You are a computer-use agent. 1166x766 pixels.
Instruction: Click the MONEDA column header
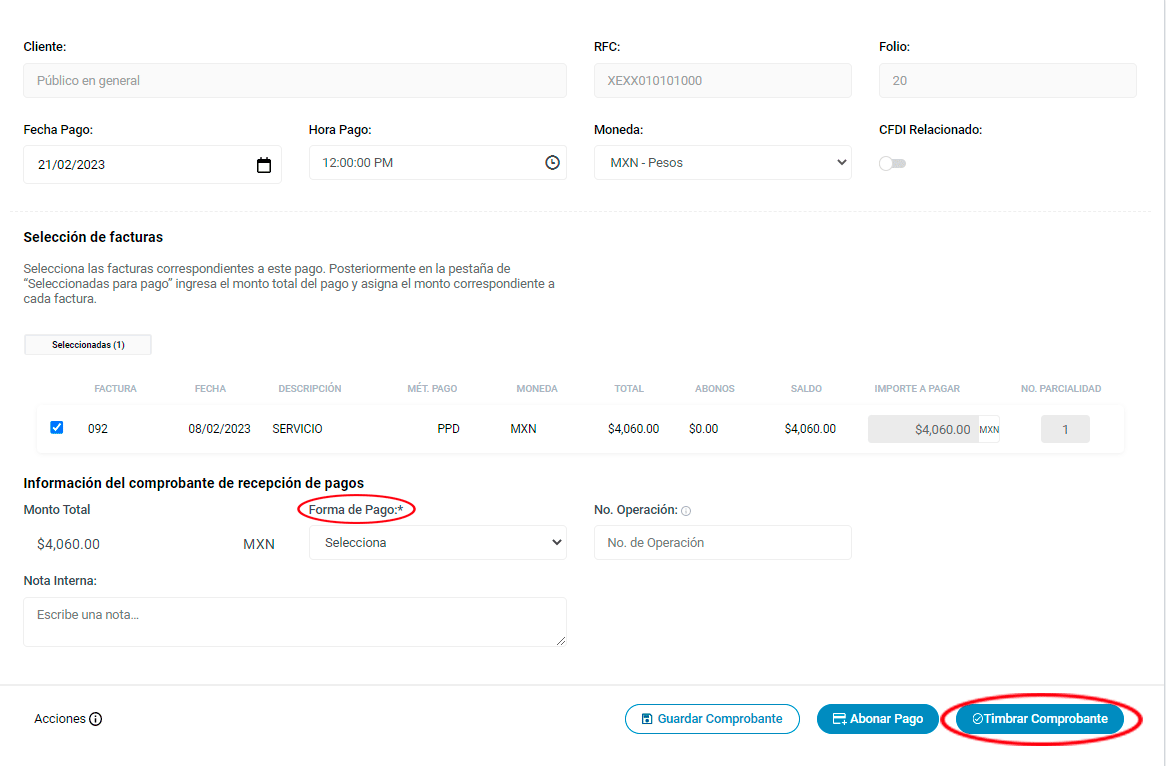click(x=537, y=389)
